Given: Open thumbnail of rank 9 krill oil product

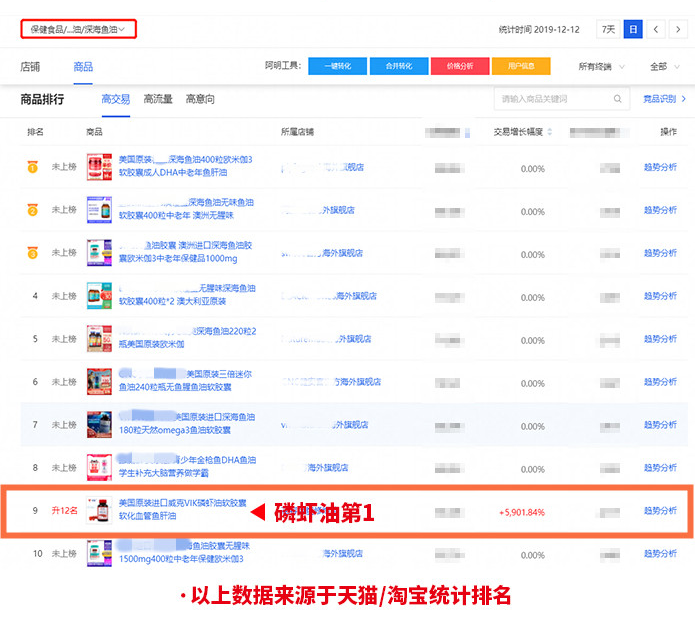Looking at the screenshot, I should pyautogui.click(x=100, y=510).
